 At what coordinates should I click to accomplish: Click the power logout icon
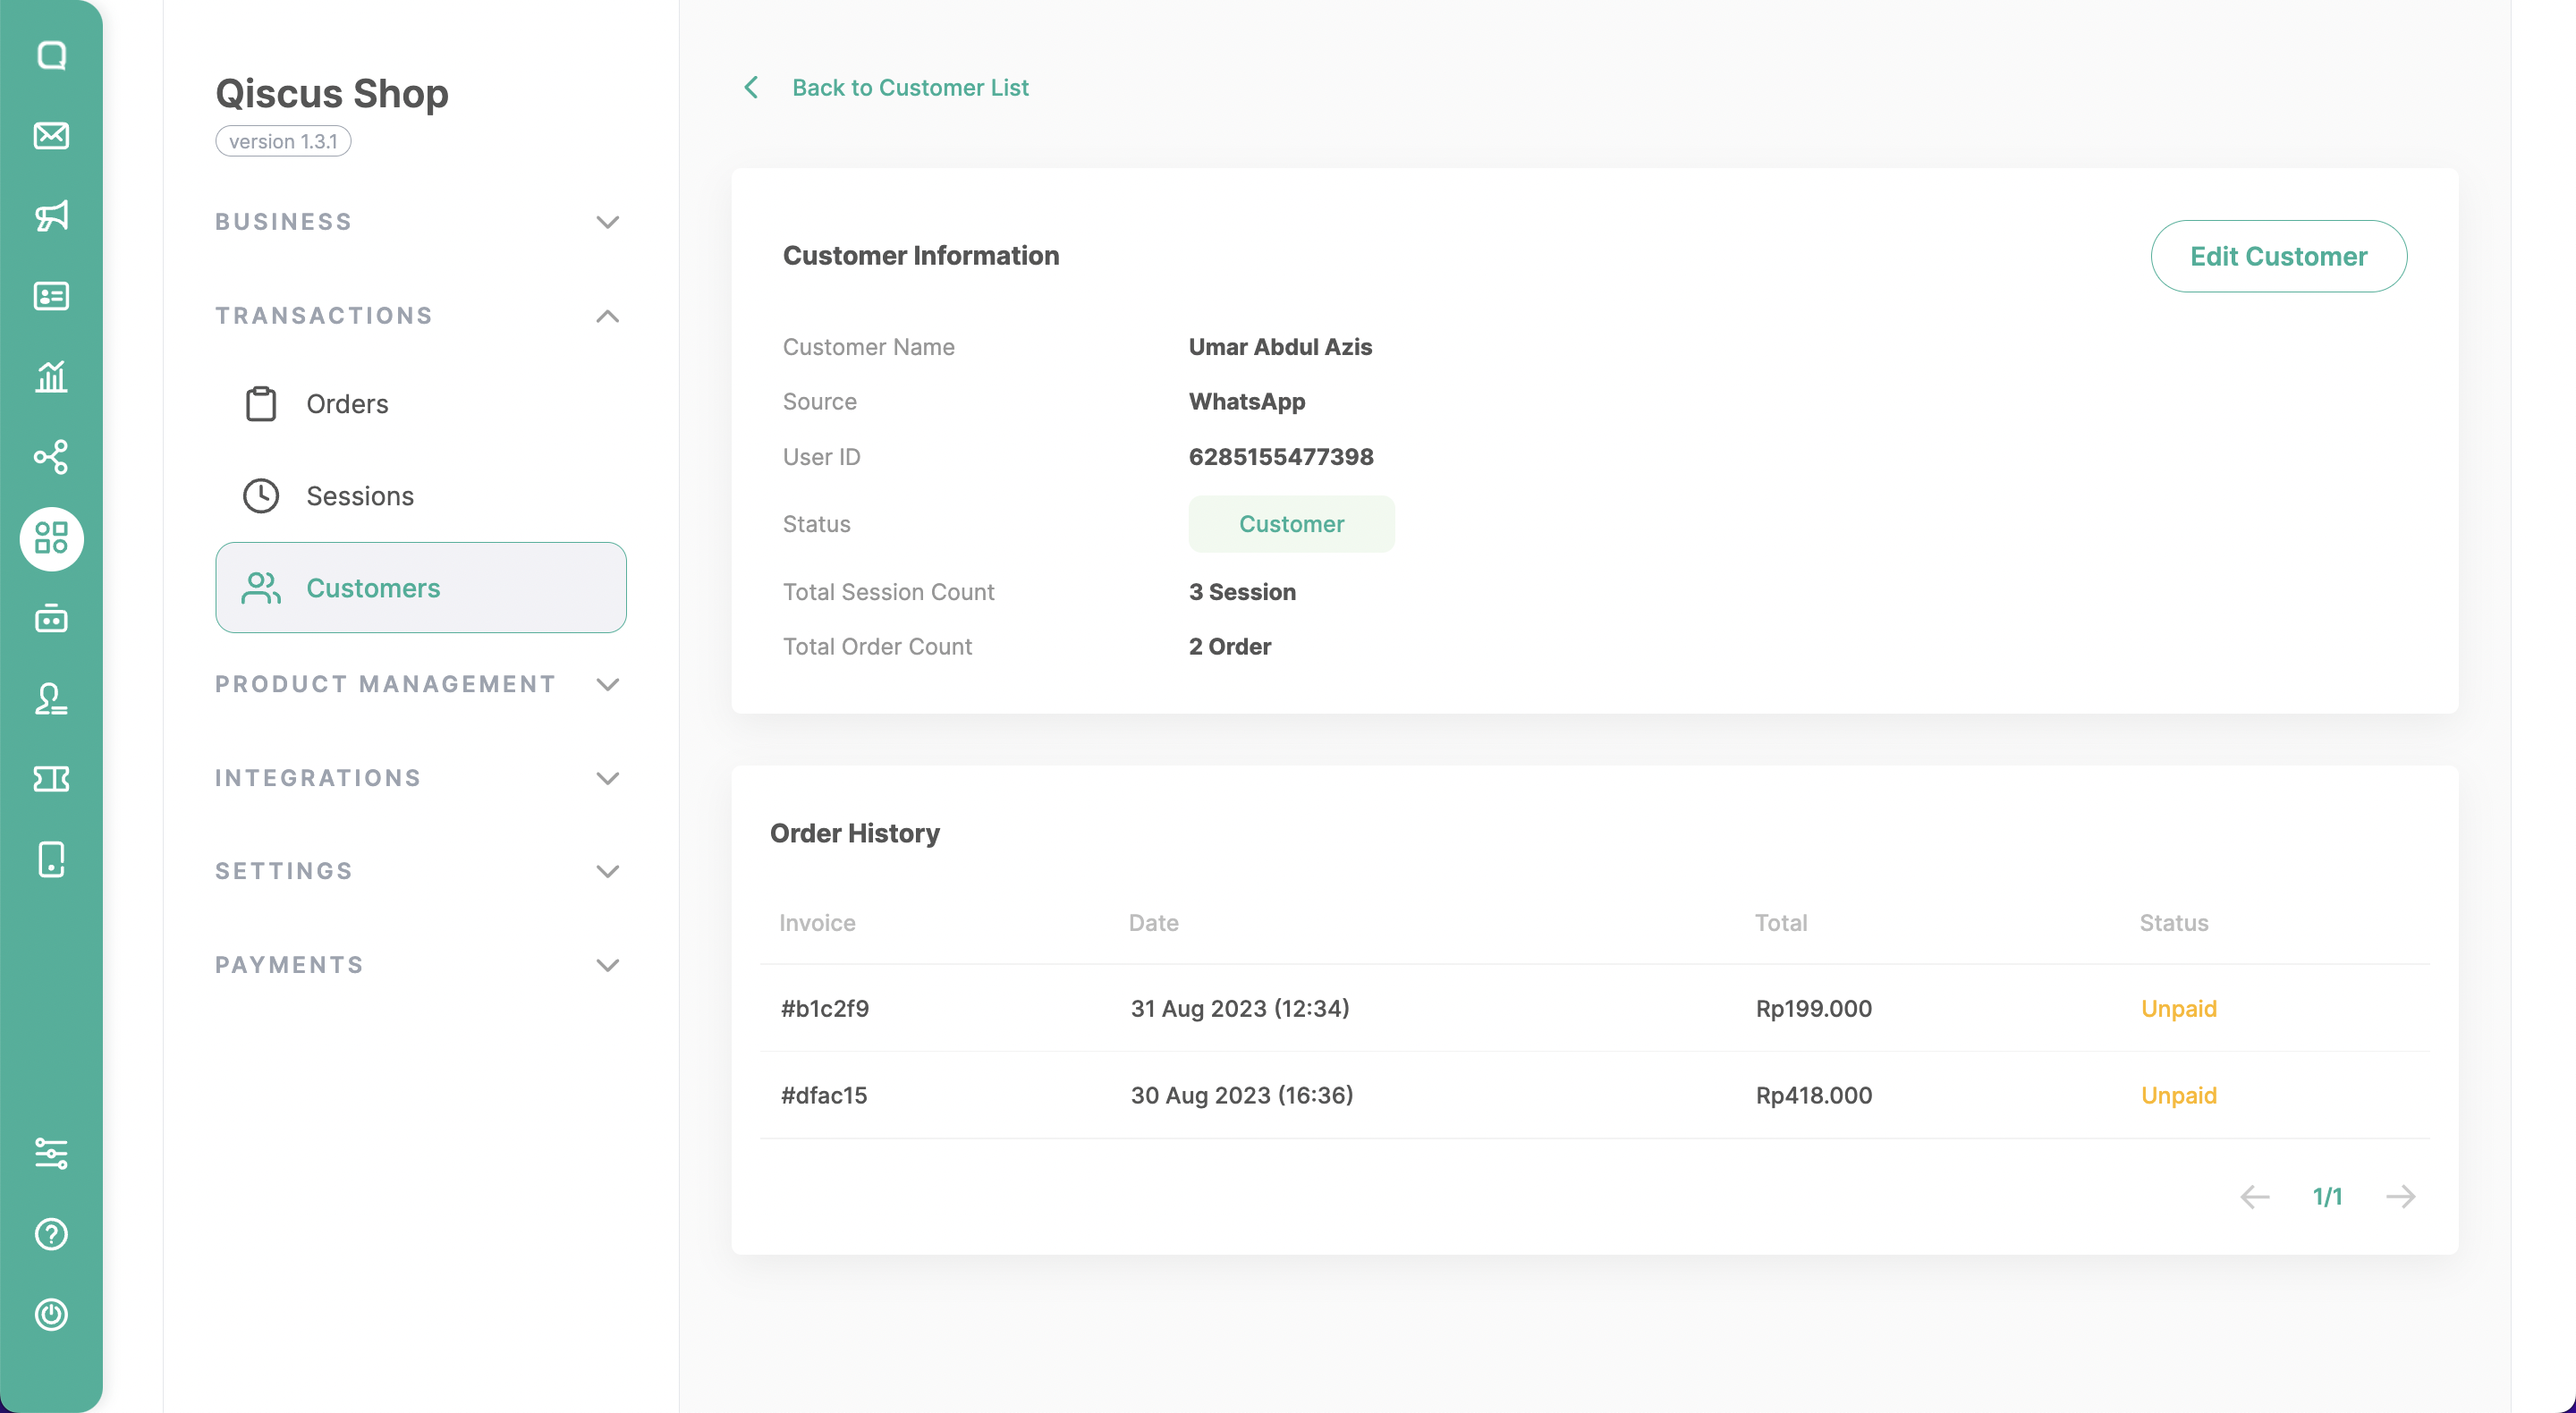pos(51,1314)
